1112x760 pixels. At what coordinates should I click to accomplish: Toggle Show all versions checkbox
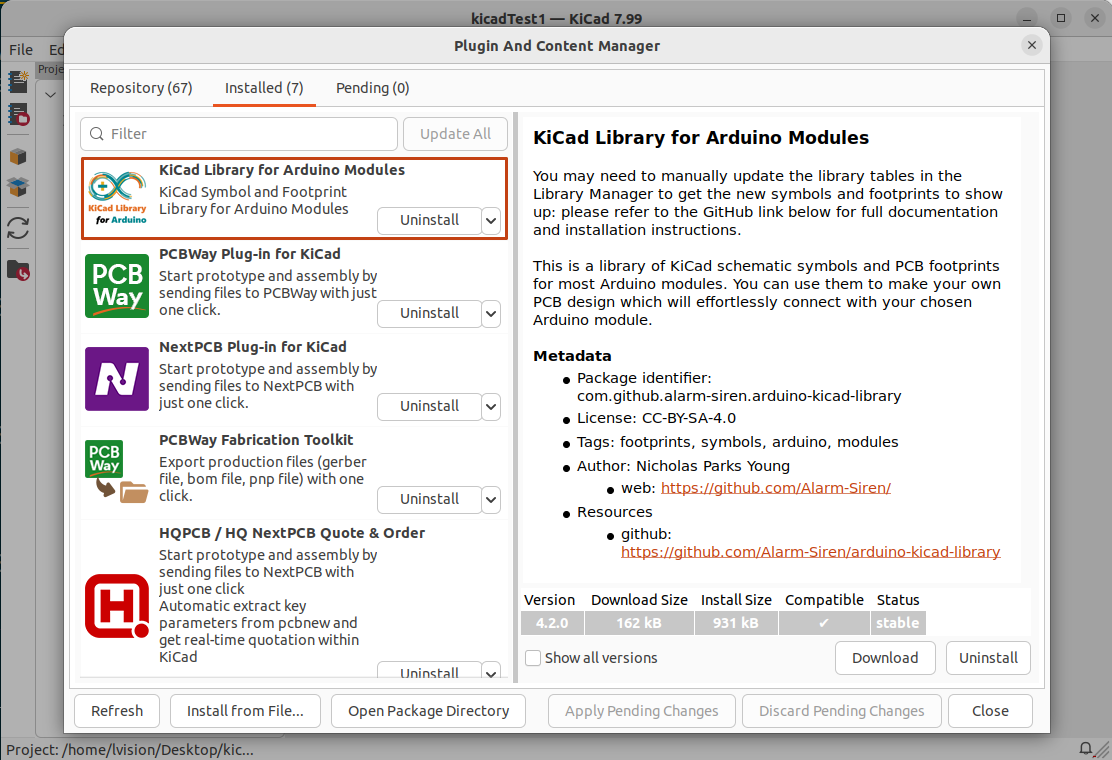point(533,658)
